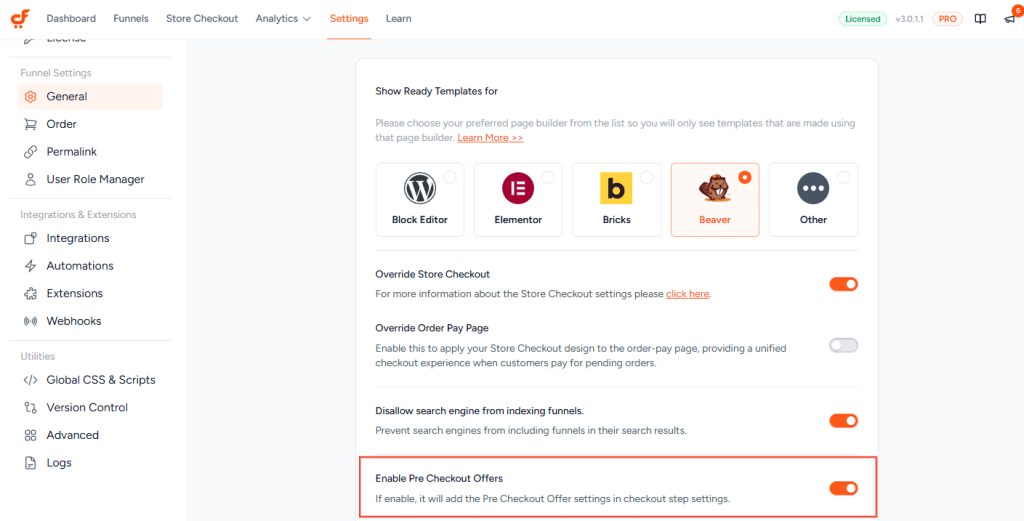This screenshot has width=1024, height=521.
Task: Click the Automations lightning bolt icon
Action: pyautogui.click(x=30, y=266)
